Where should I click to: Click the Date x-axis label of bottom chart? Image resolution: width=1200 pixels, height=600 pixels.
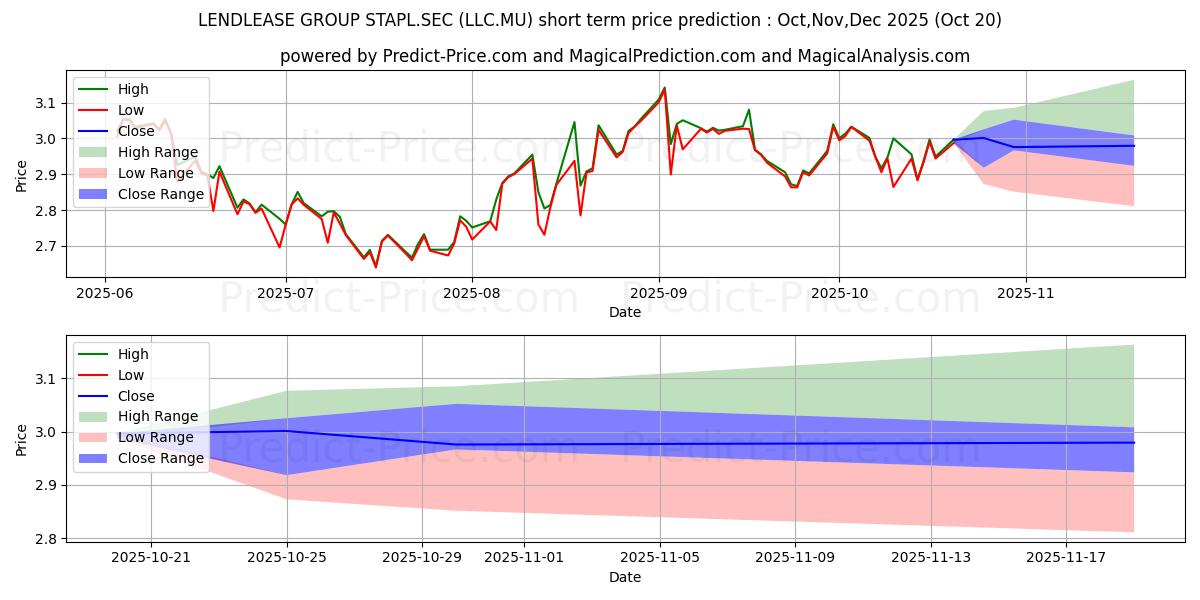pyautogui.click(x=625, y=577)
